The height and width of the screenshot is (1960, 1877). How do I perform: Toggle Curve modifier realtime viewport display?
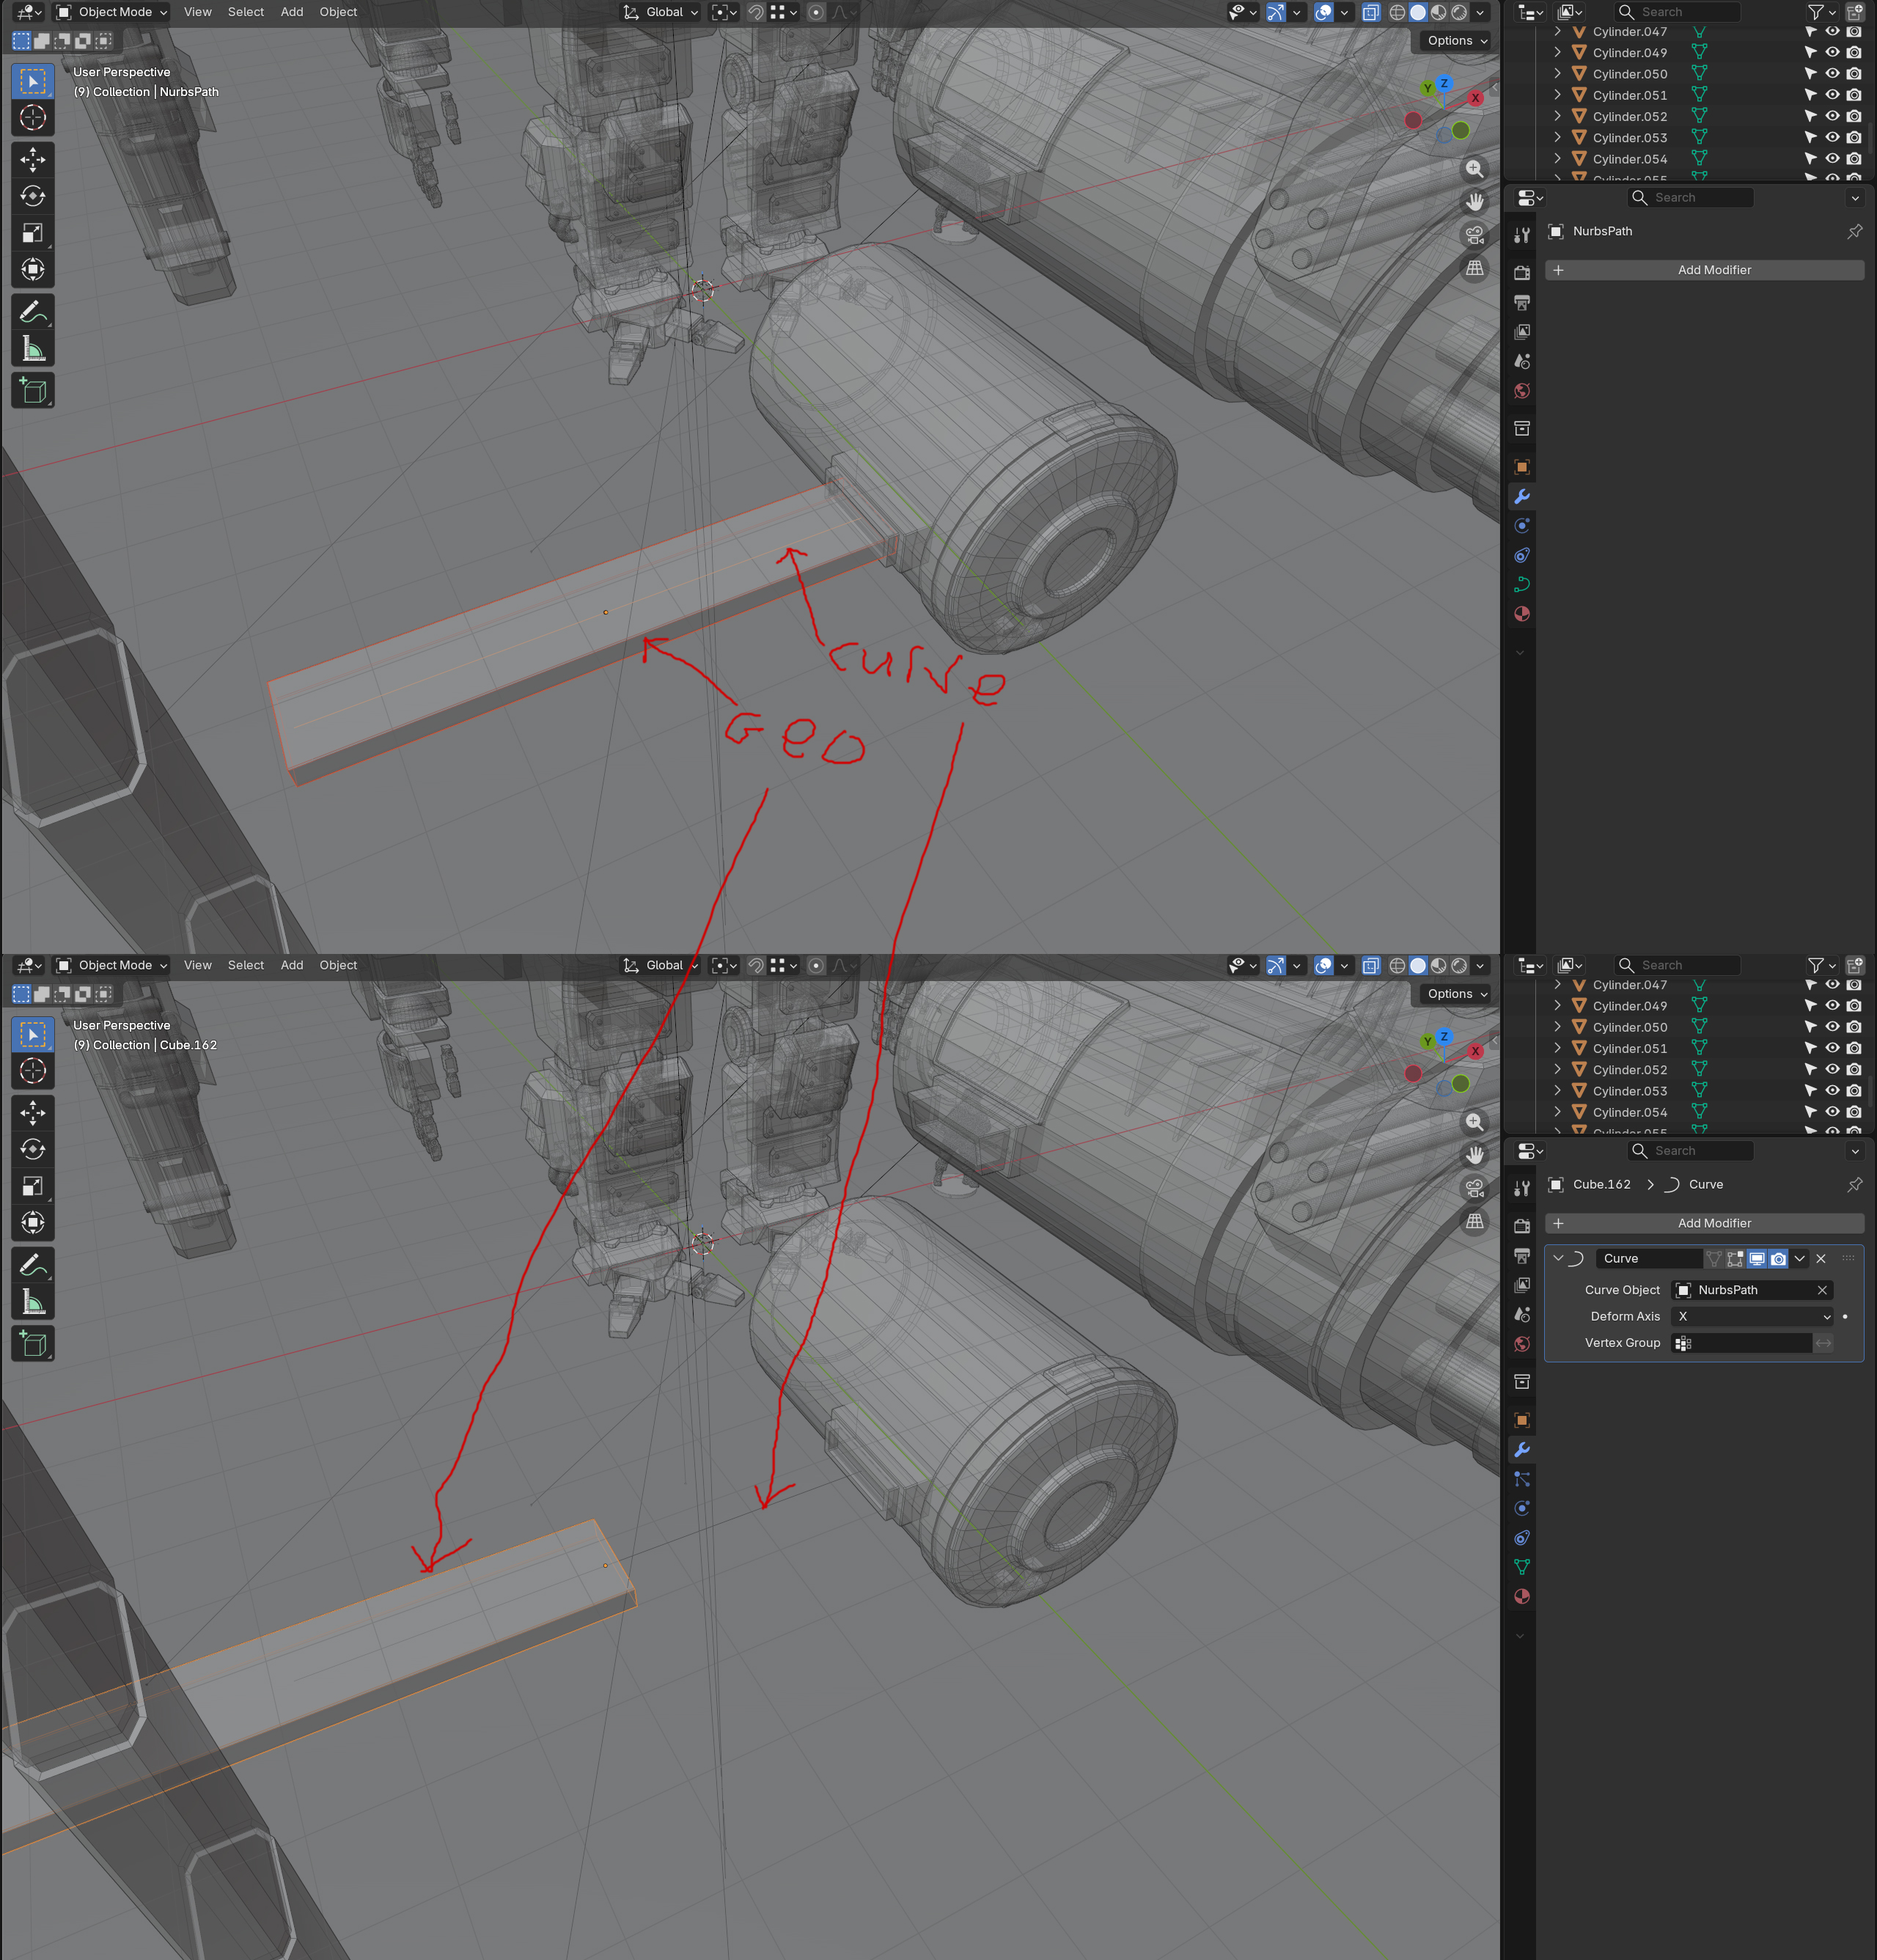1756,1259
